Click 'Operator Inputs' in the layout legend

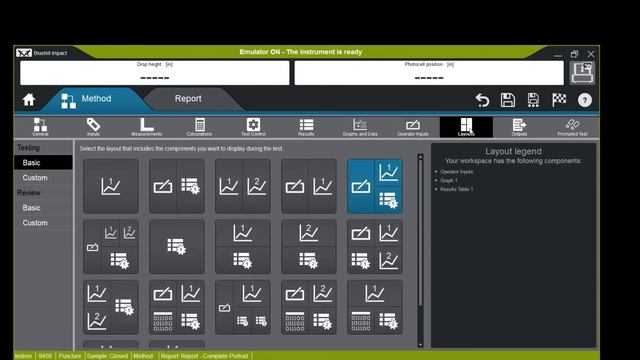coord(456,172)
